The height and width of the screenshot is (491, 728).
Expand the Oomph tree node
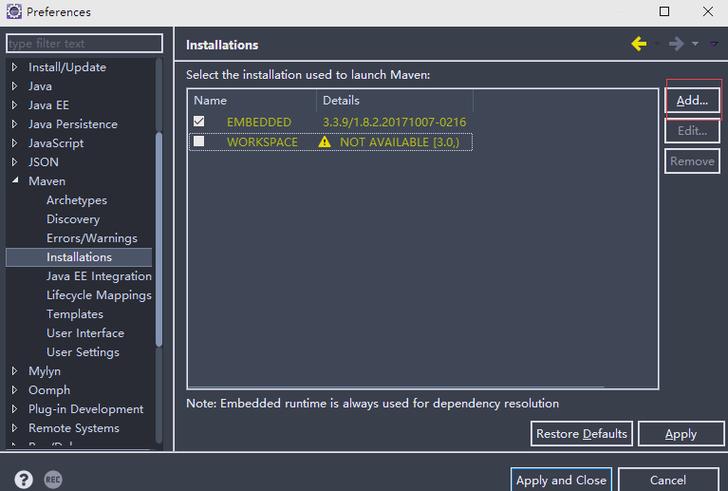coord(14,390)
